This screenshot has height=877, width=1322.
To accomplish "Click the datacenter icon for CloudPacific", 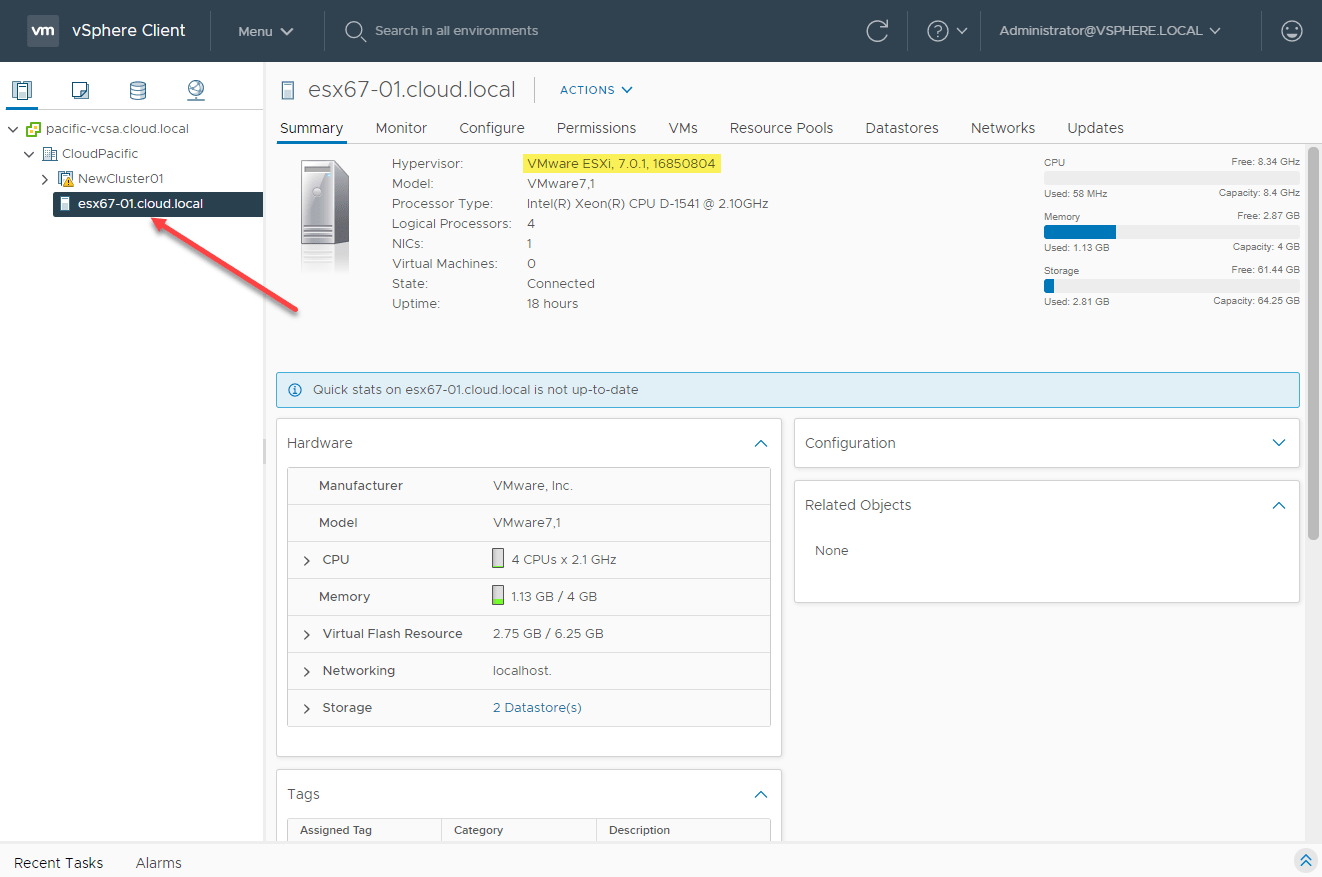I will (x=50, y=154).
